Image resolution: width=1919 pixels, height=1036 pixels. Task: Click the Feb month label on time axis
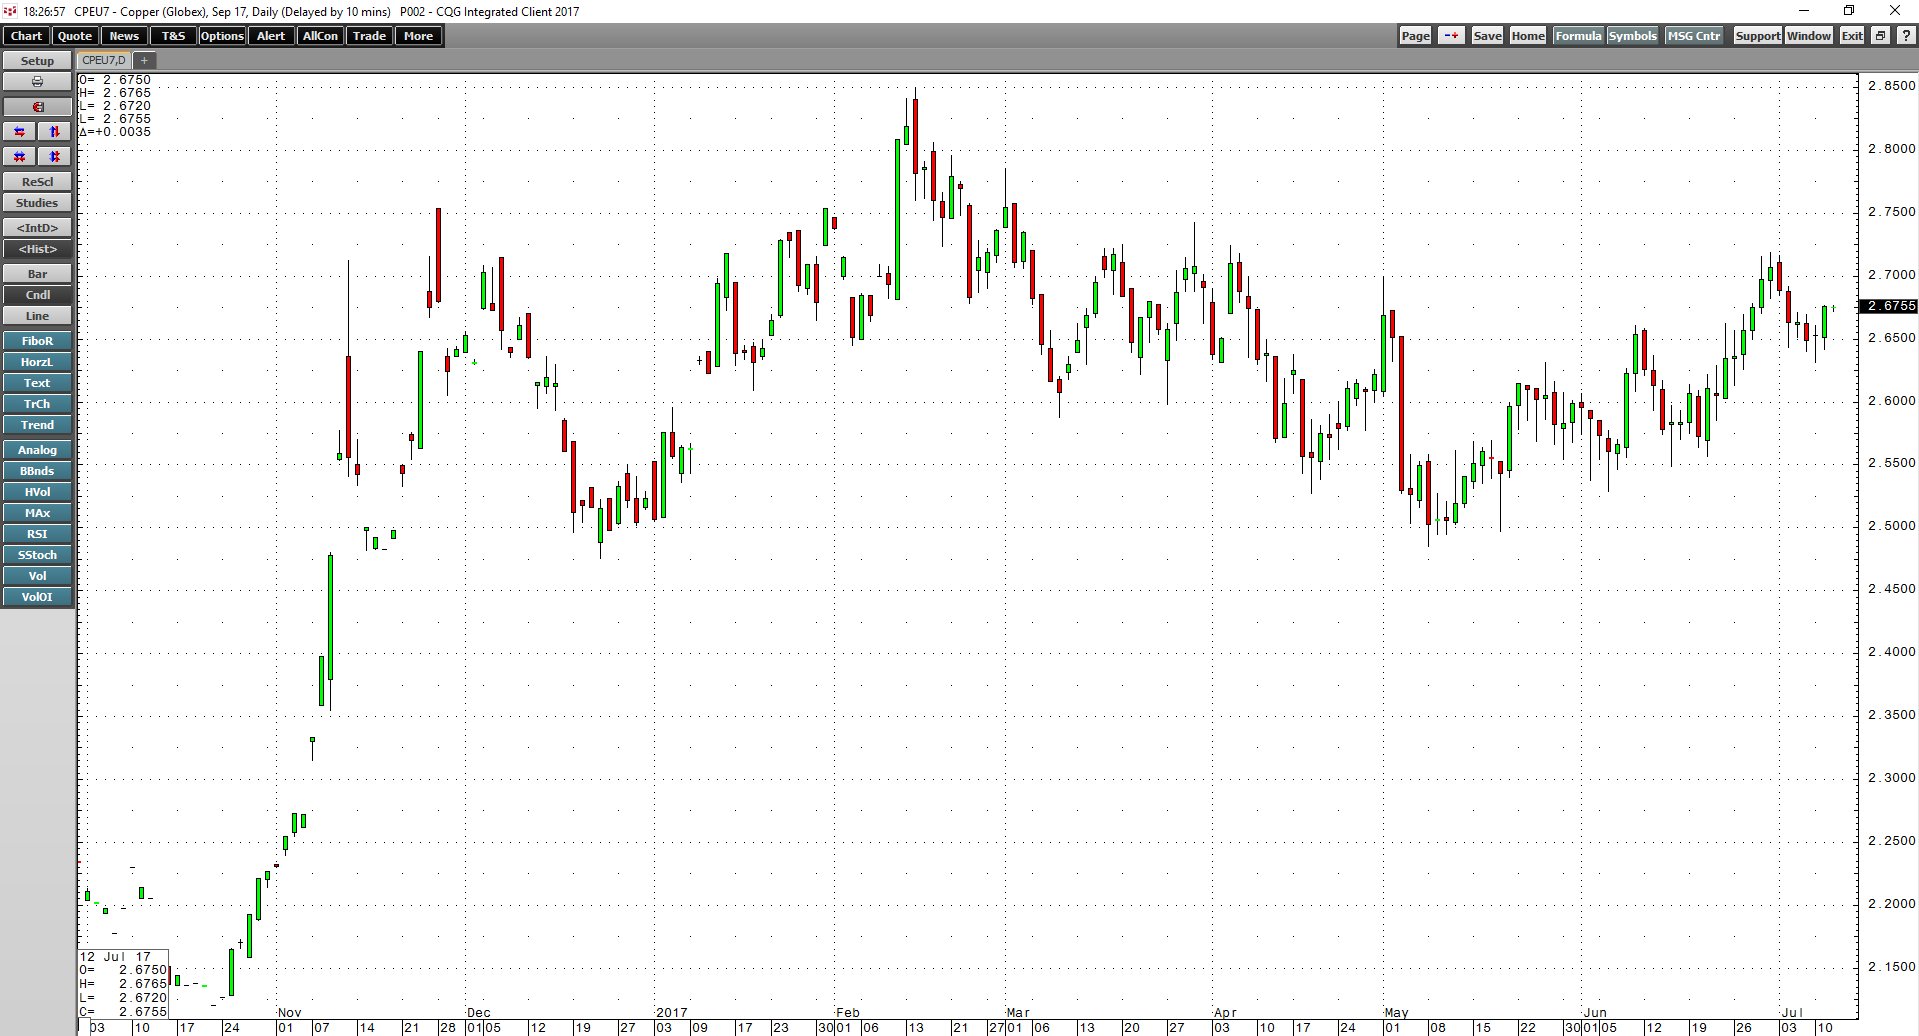[x=847, y=1013]
